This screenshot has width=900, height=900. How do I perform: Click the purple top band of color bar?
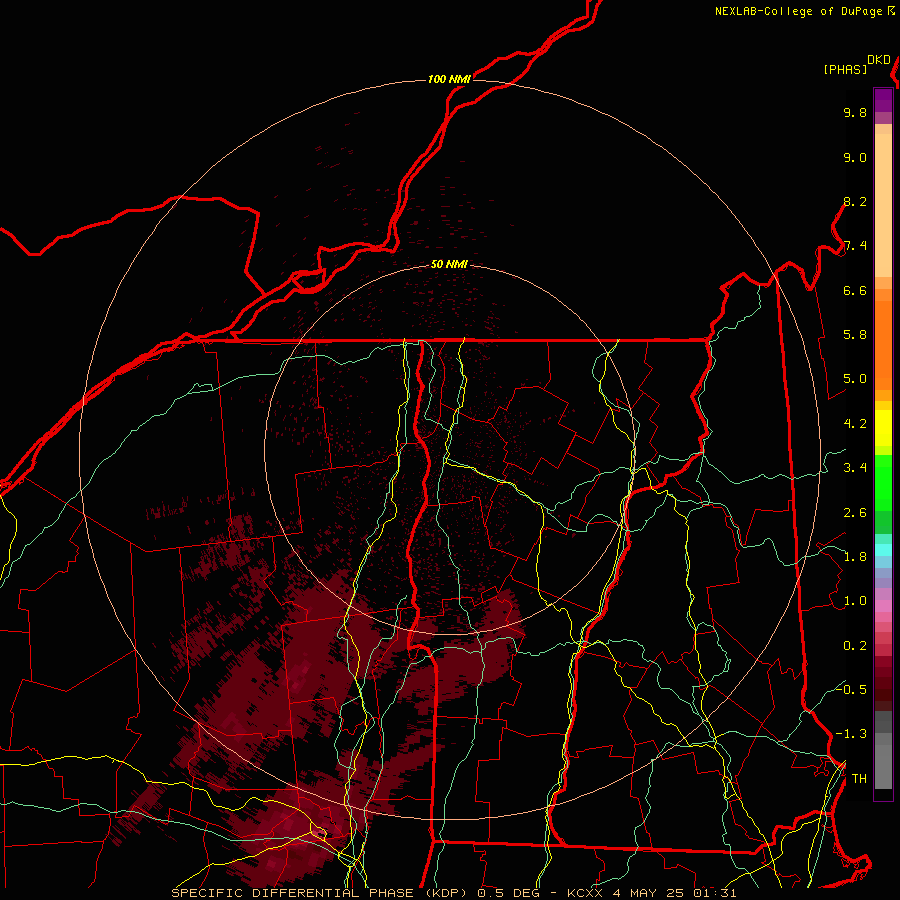[883, 100]
